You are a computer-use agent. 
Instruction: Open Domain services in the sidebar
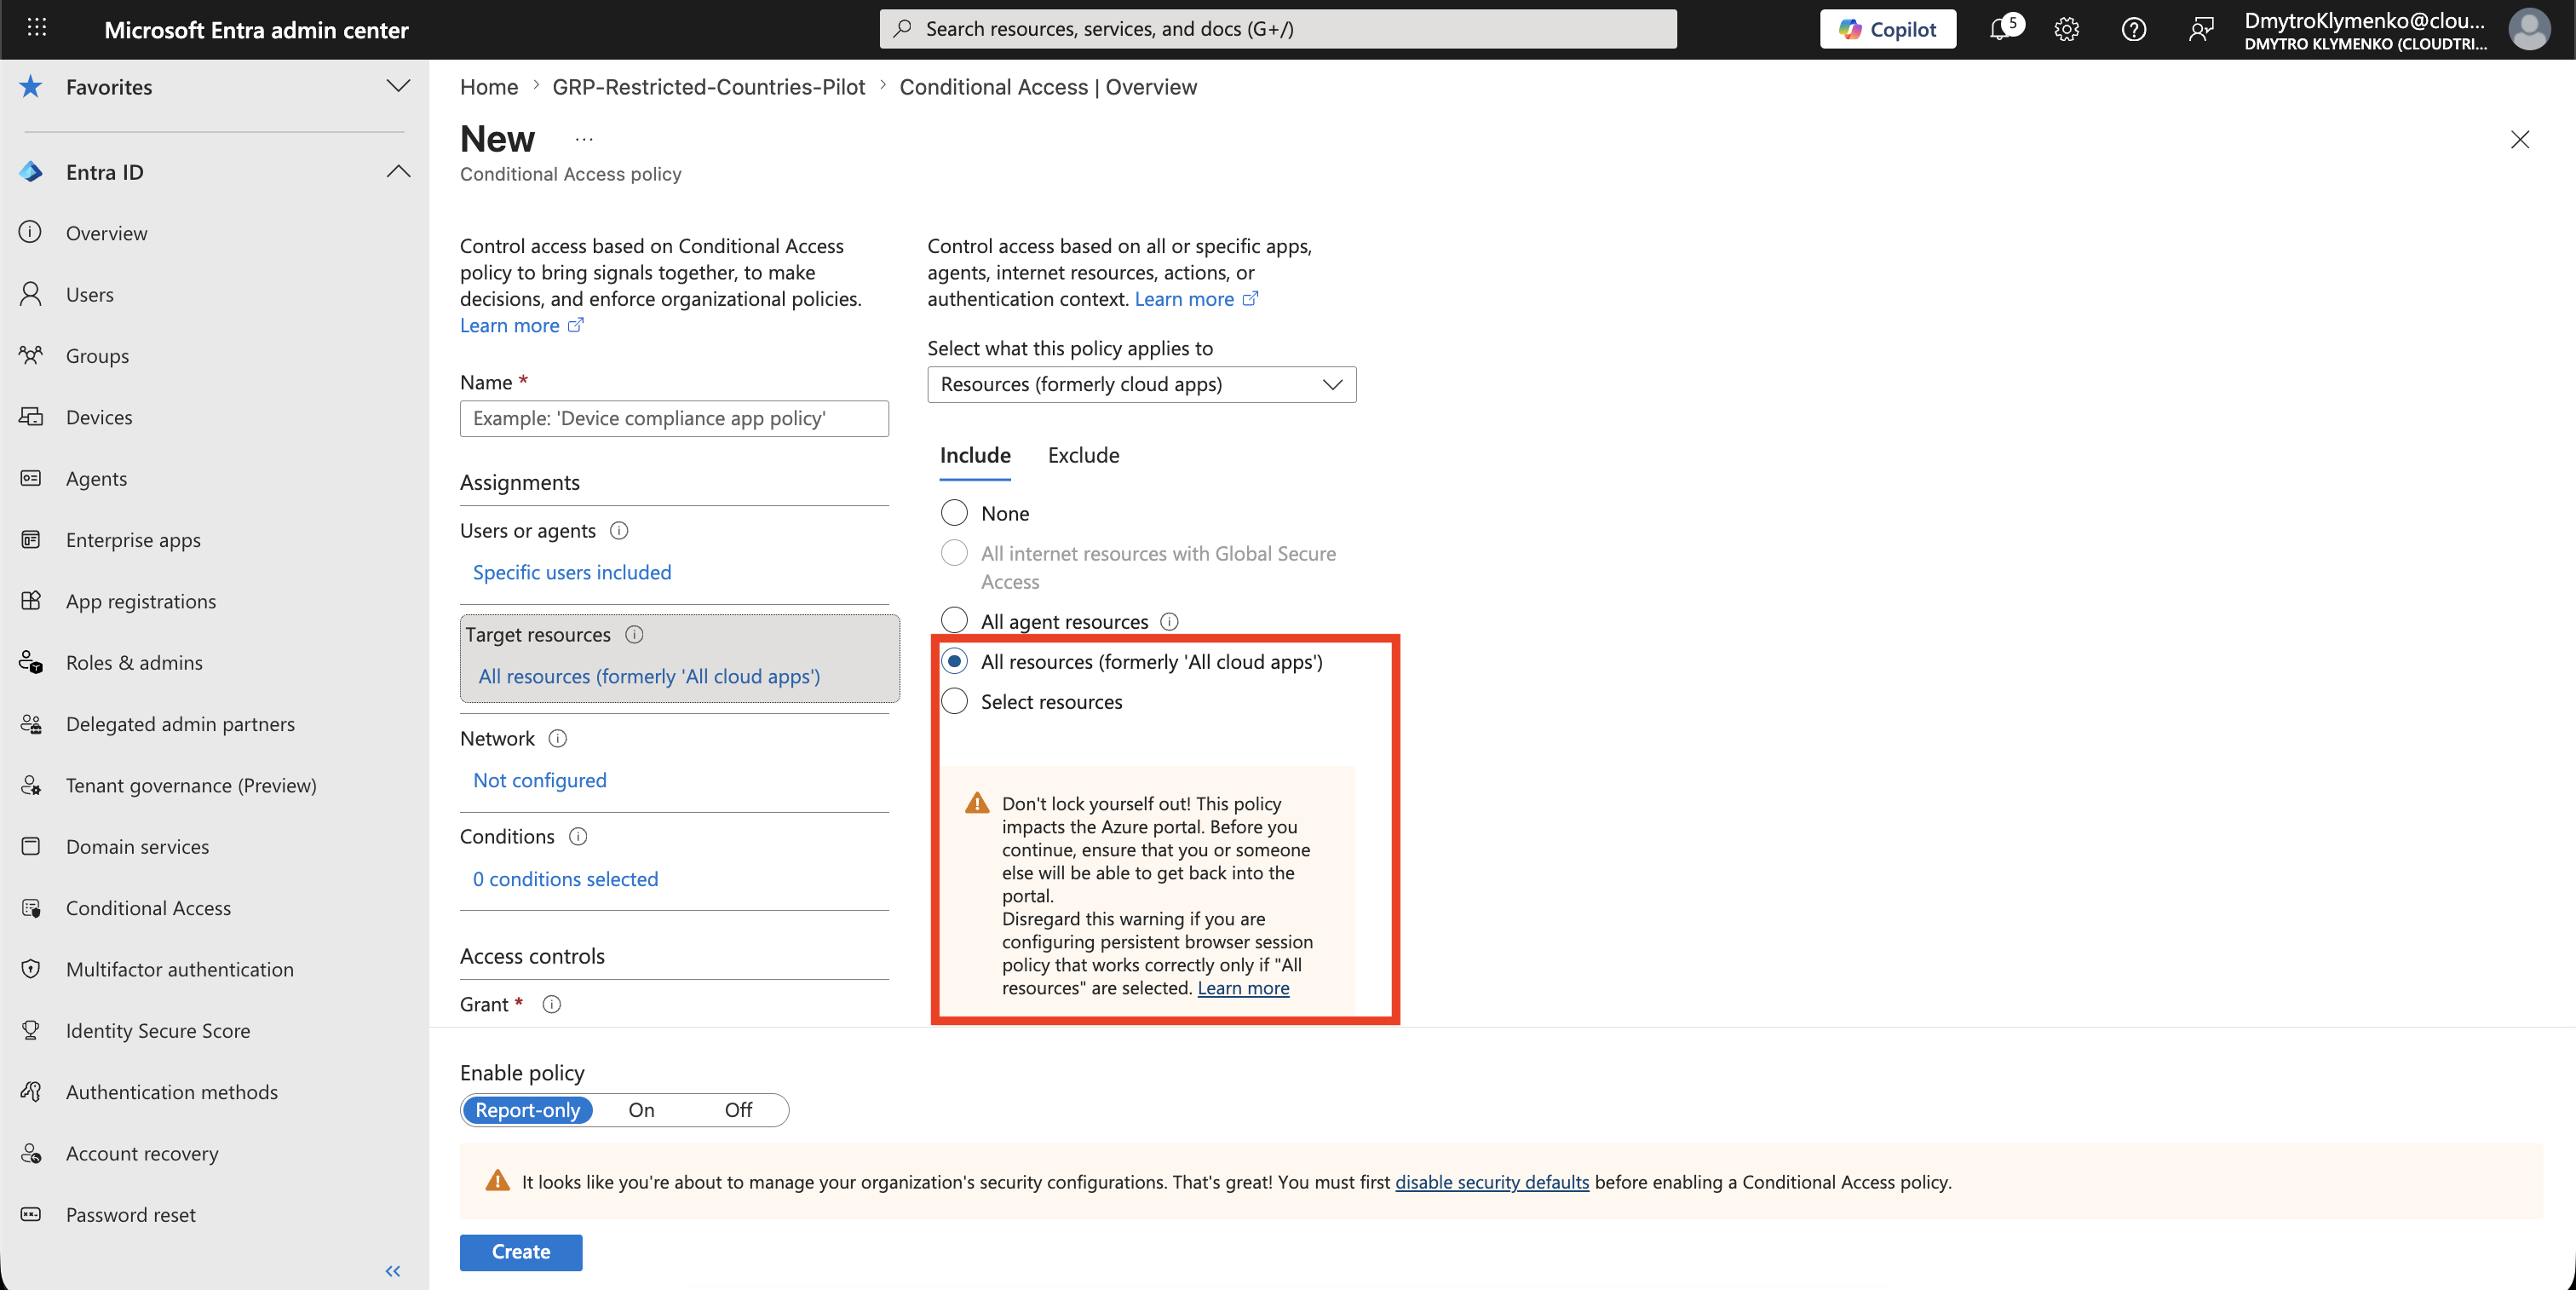coord(138,846)
